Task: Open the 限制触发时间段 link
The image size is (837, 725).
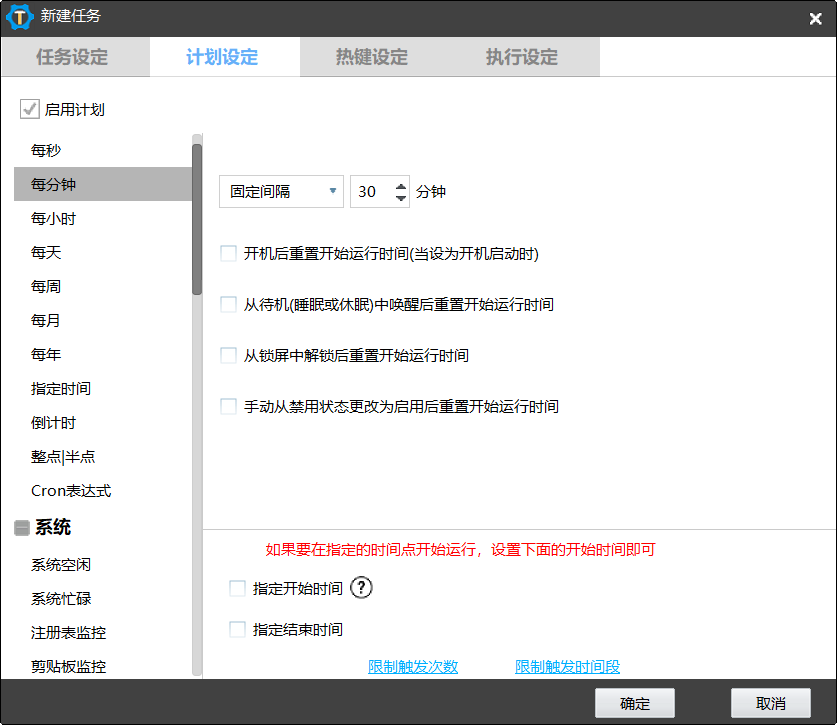Action: click(x=567, y=666)
